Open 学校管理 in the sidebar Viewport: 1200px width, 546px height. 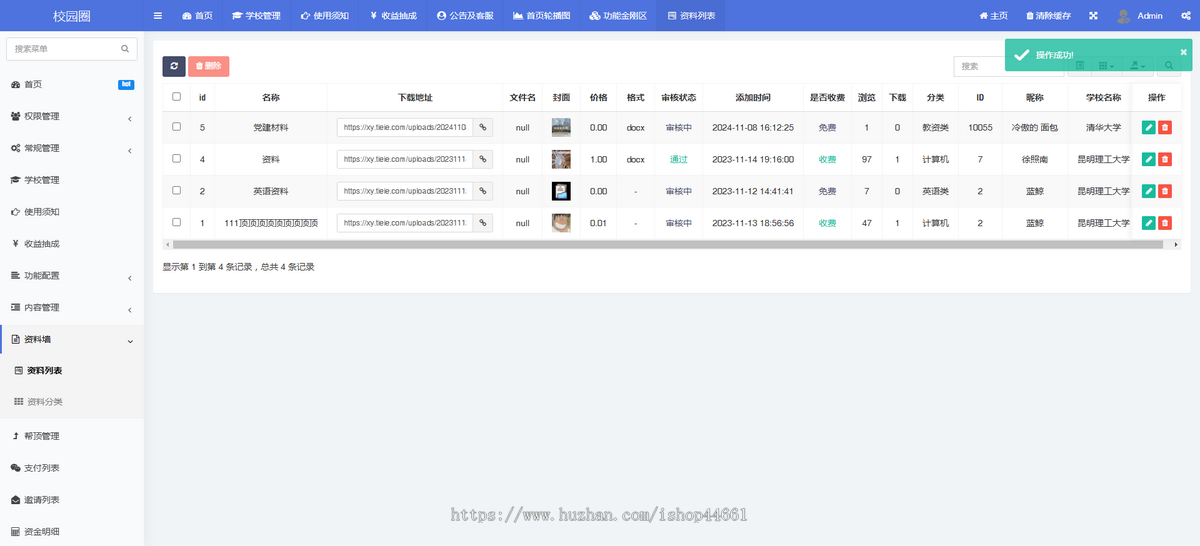(x=72, y=180)
